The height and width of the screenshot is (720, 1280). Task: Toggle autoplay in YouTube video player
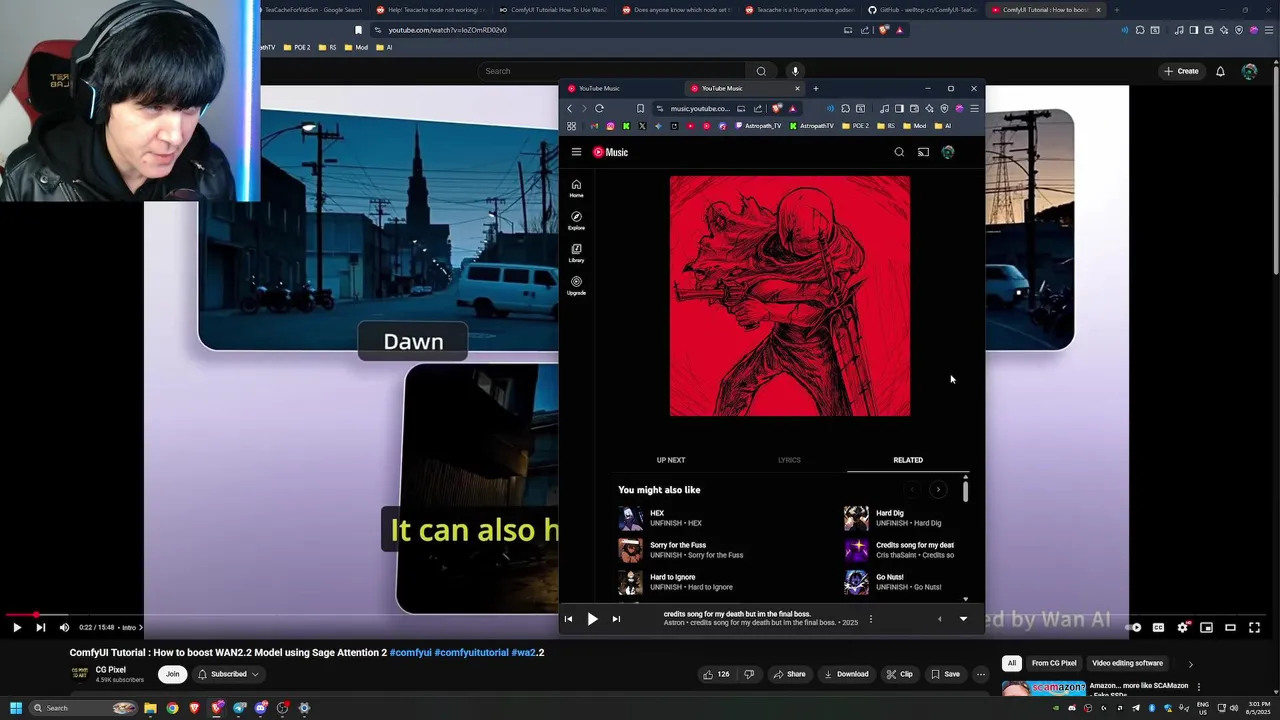coord(1134,627)
